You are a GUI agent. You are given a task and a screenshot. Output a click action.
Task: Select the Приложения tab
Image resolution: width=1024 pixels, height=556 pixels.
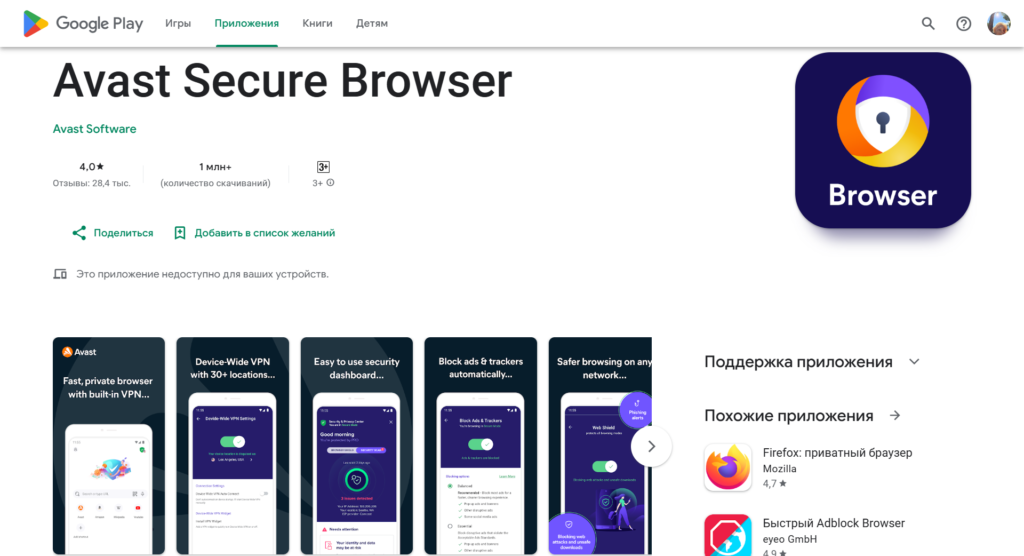click(x=247, y=24)
